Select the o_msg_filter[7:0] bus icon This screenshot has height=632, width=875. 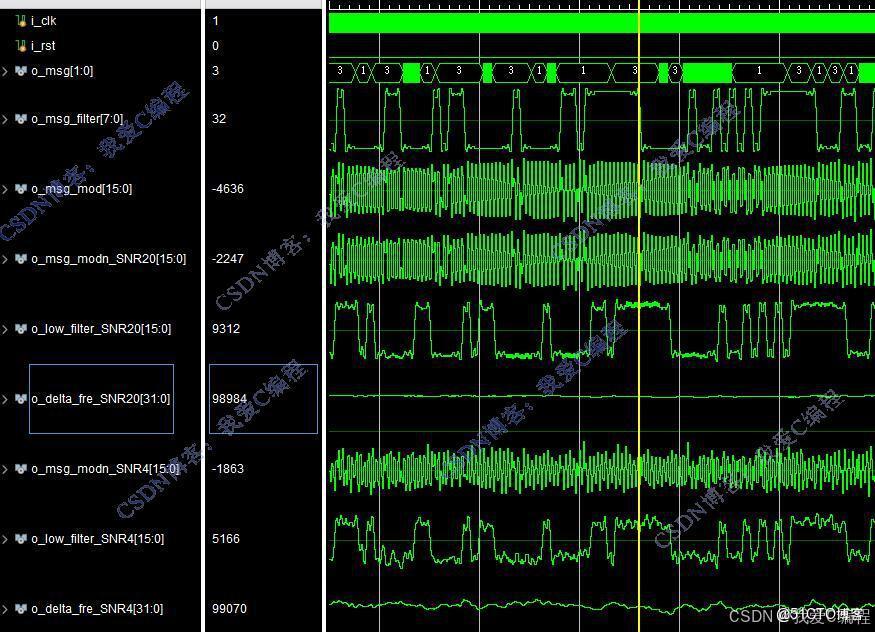point(21,119)
